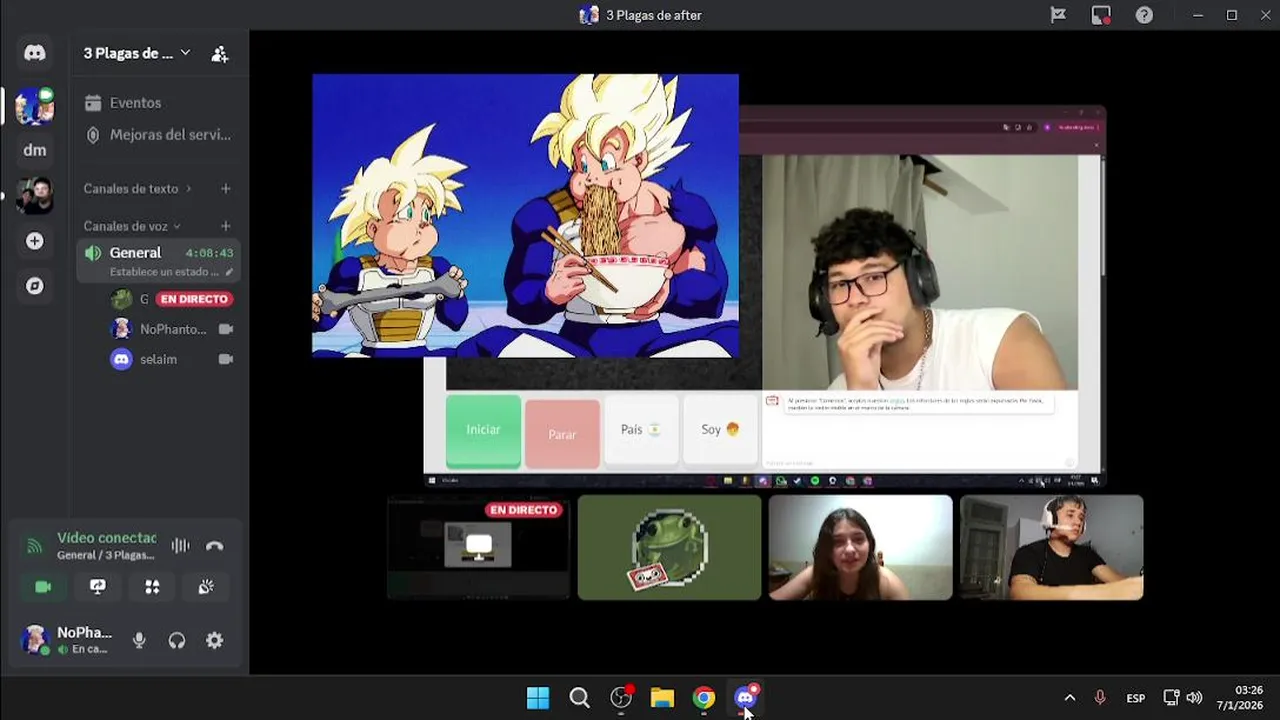Create text channel with plus icon

click(226, 188)
